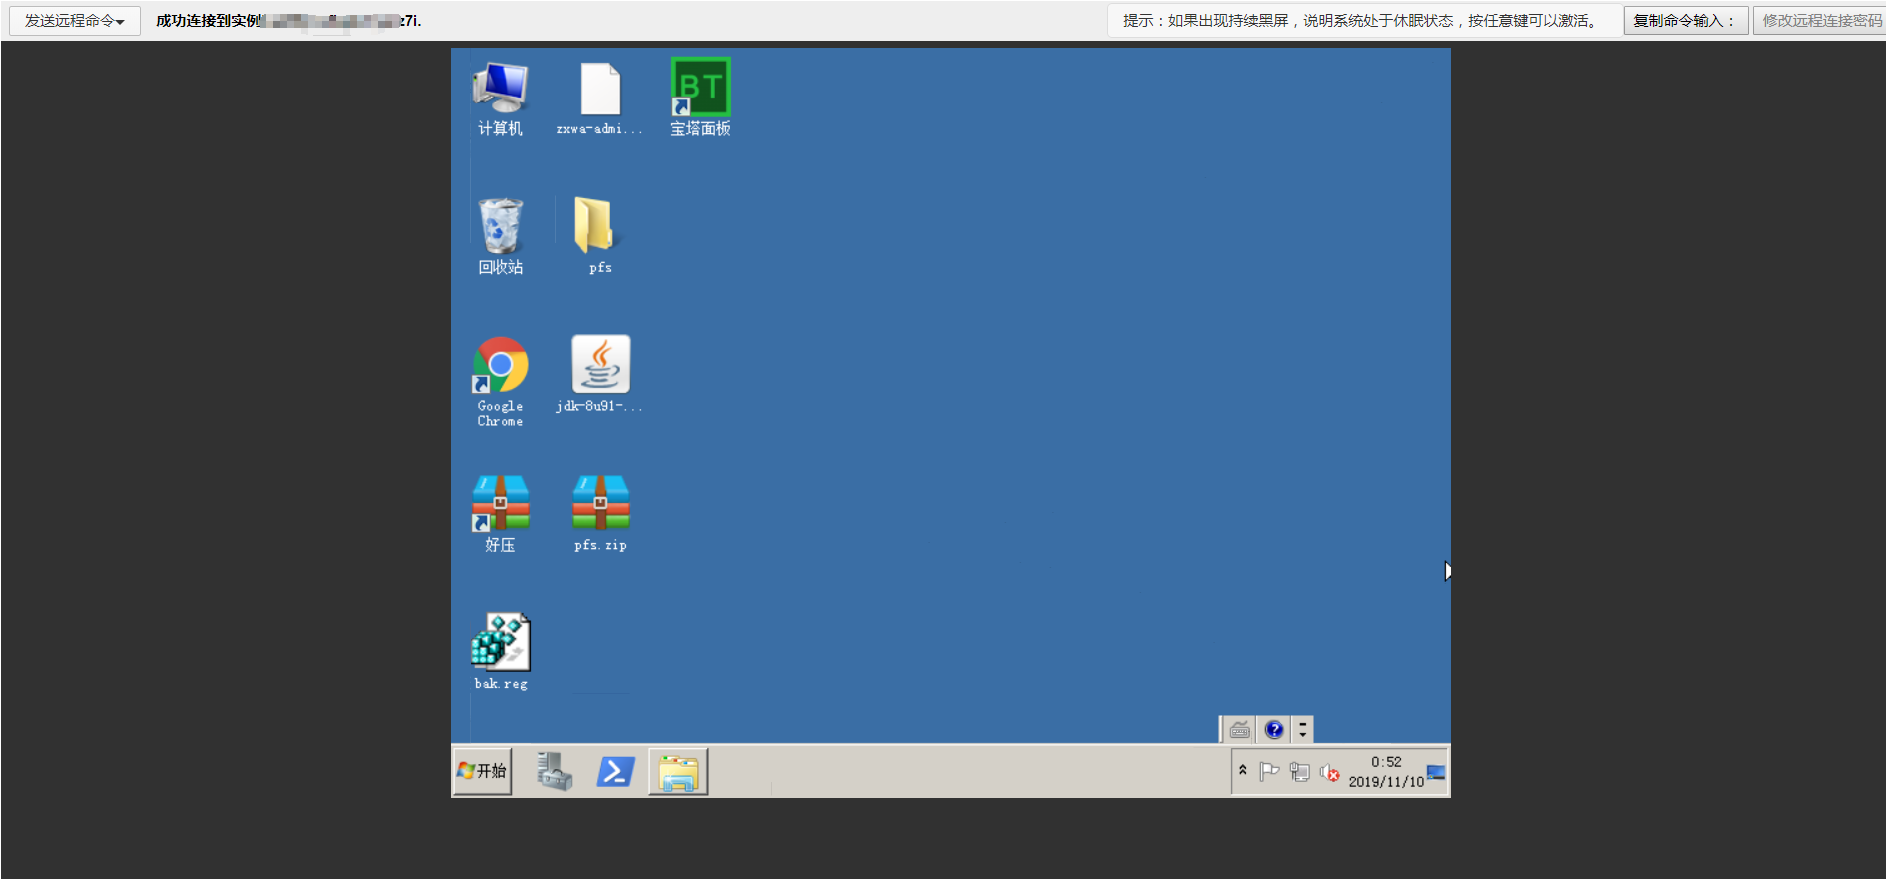Open the 回收站 recycle bin
1886x879 pixels.
click(x=500, y=236)
